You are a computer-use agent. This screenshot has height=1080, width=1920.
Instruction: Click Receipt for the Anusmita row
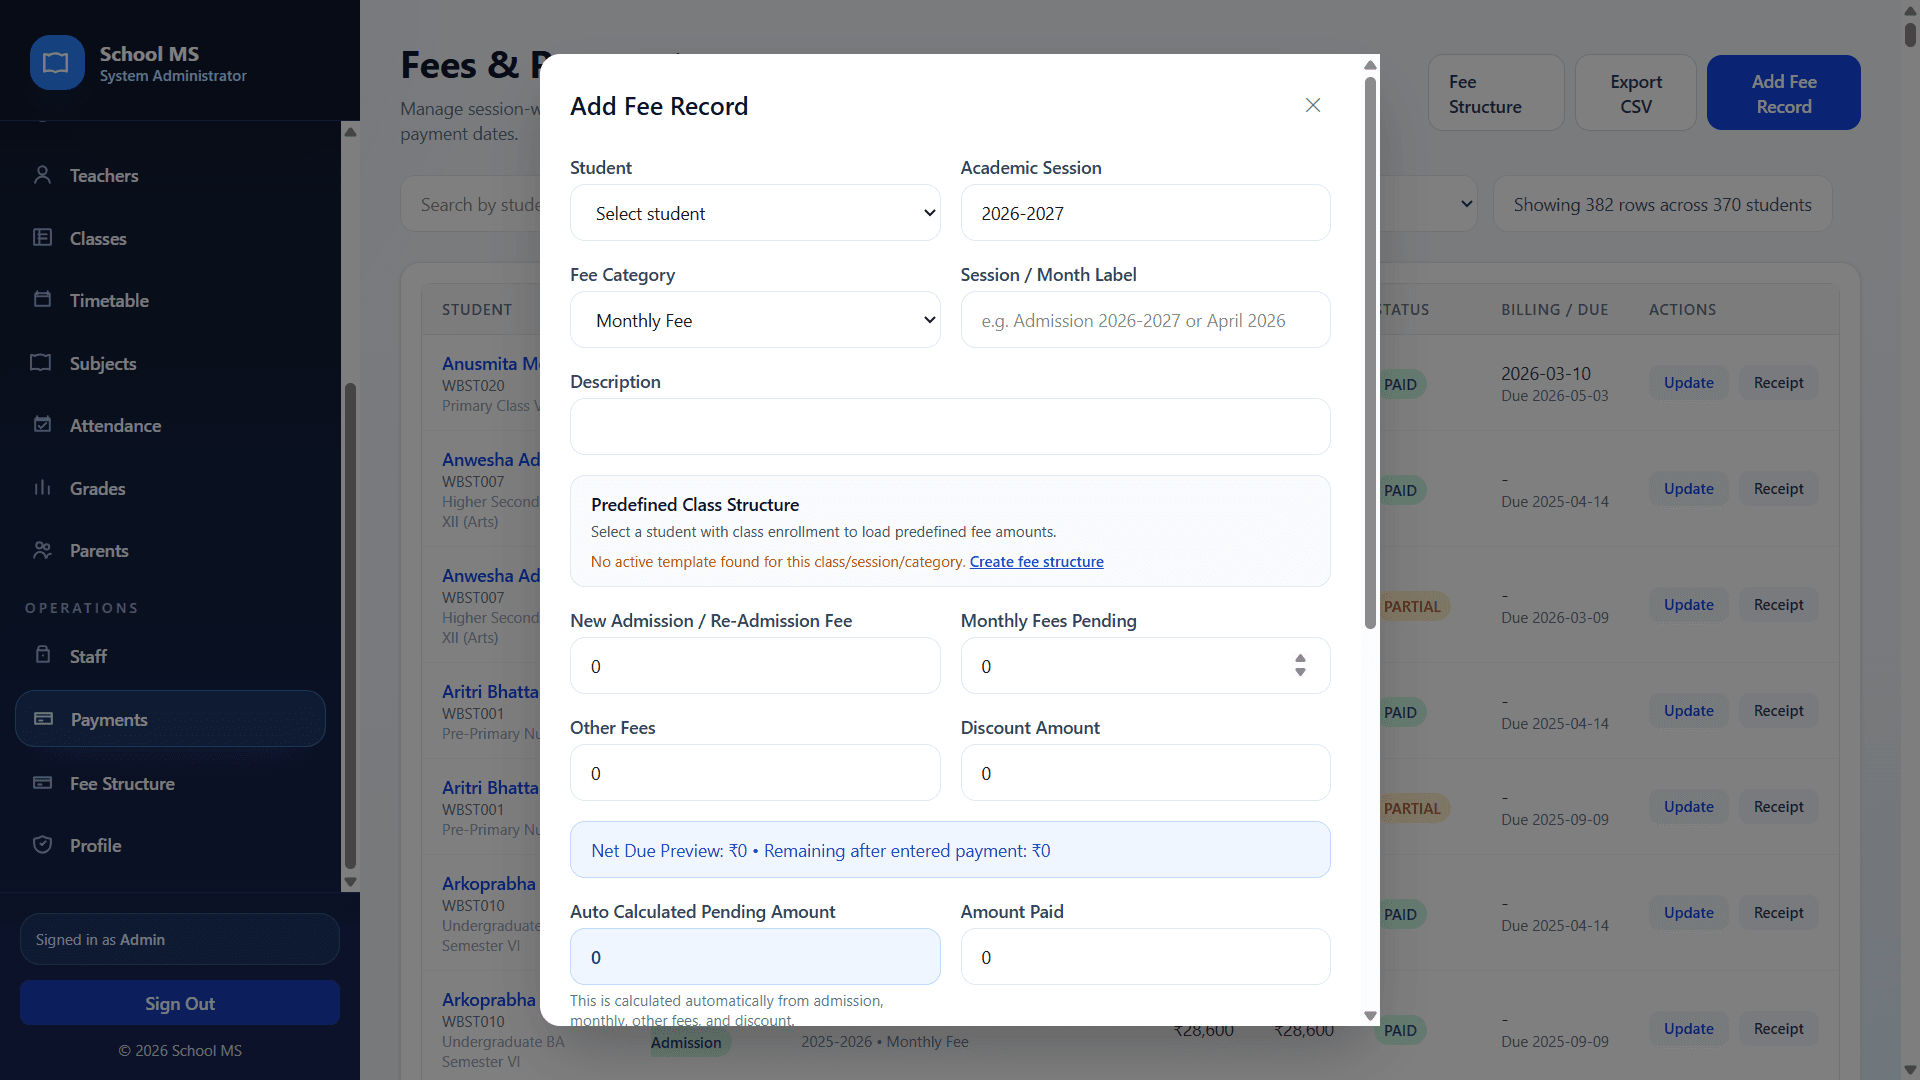click(1778, 383)
